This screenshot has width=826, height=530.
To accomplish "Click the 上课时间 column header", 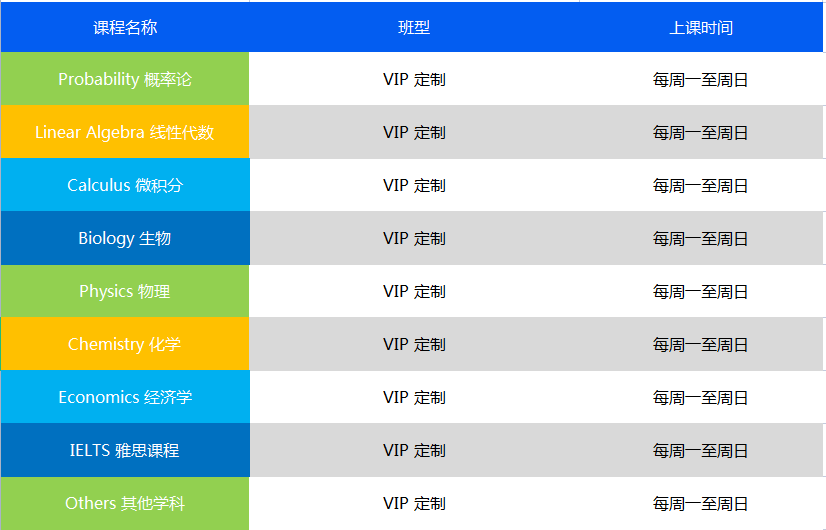I will [701, 27].
